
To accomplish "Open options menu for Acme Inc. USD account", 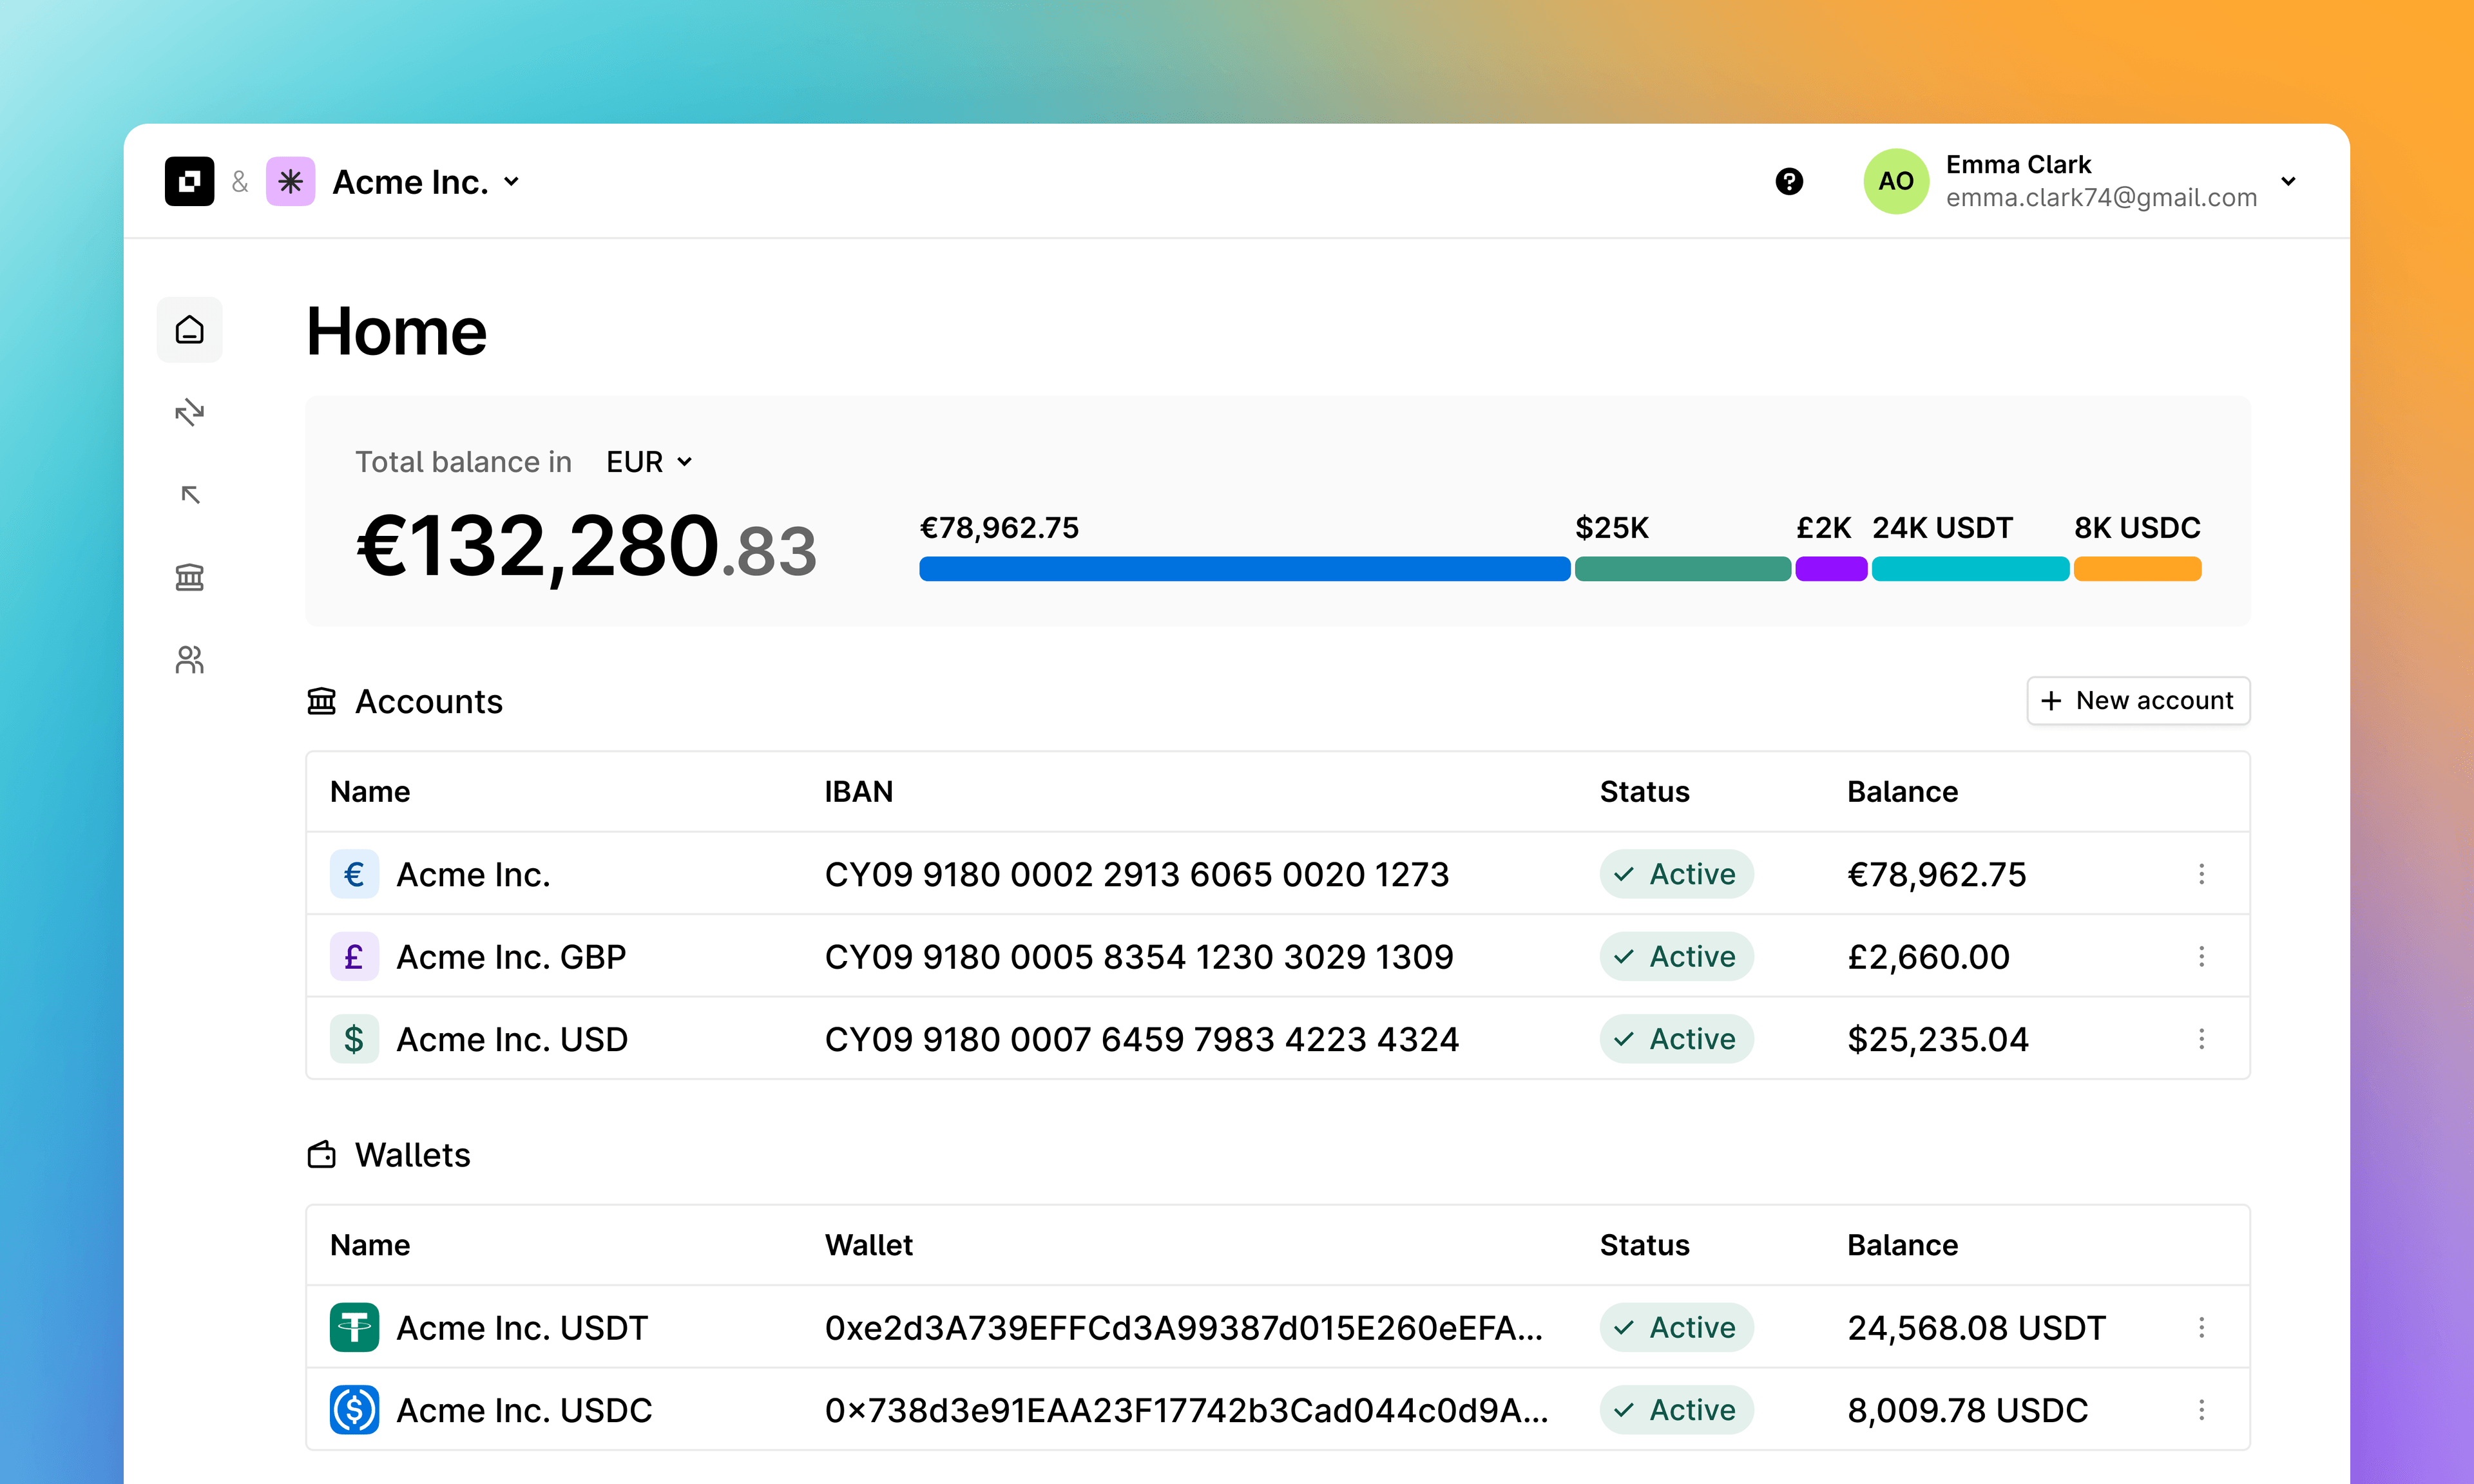I will coord(2201,1039).
